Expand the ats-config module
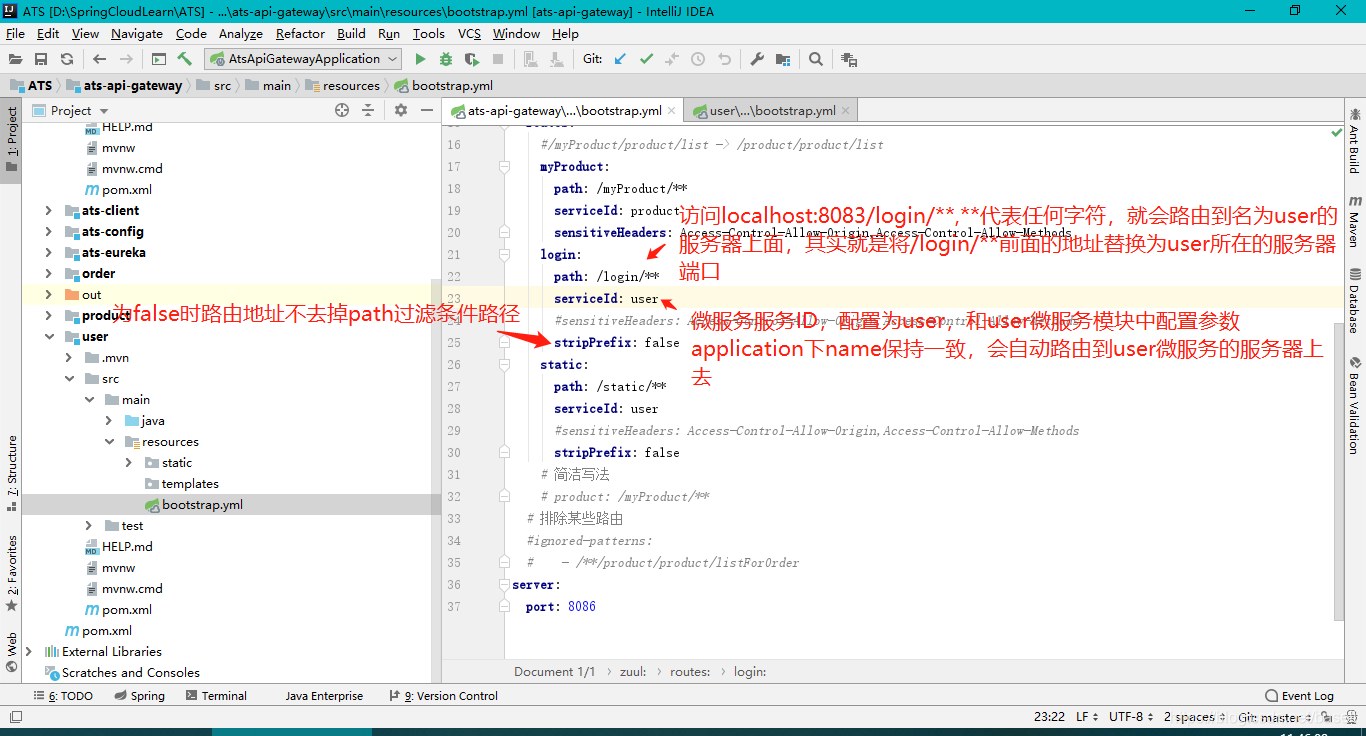 [48, 231]
